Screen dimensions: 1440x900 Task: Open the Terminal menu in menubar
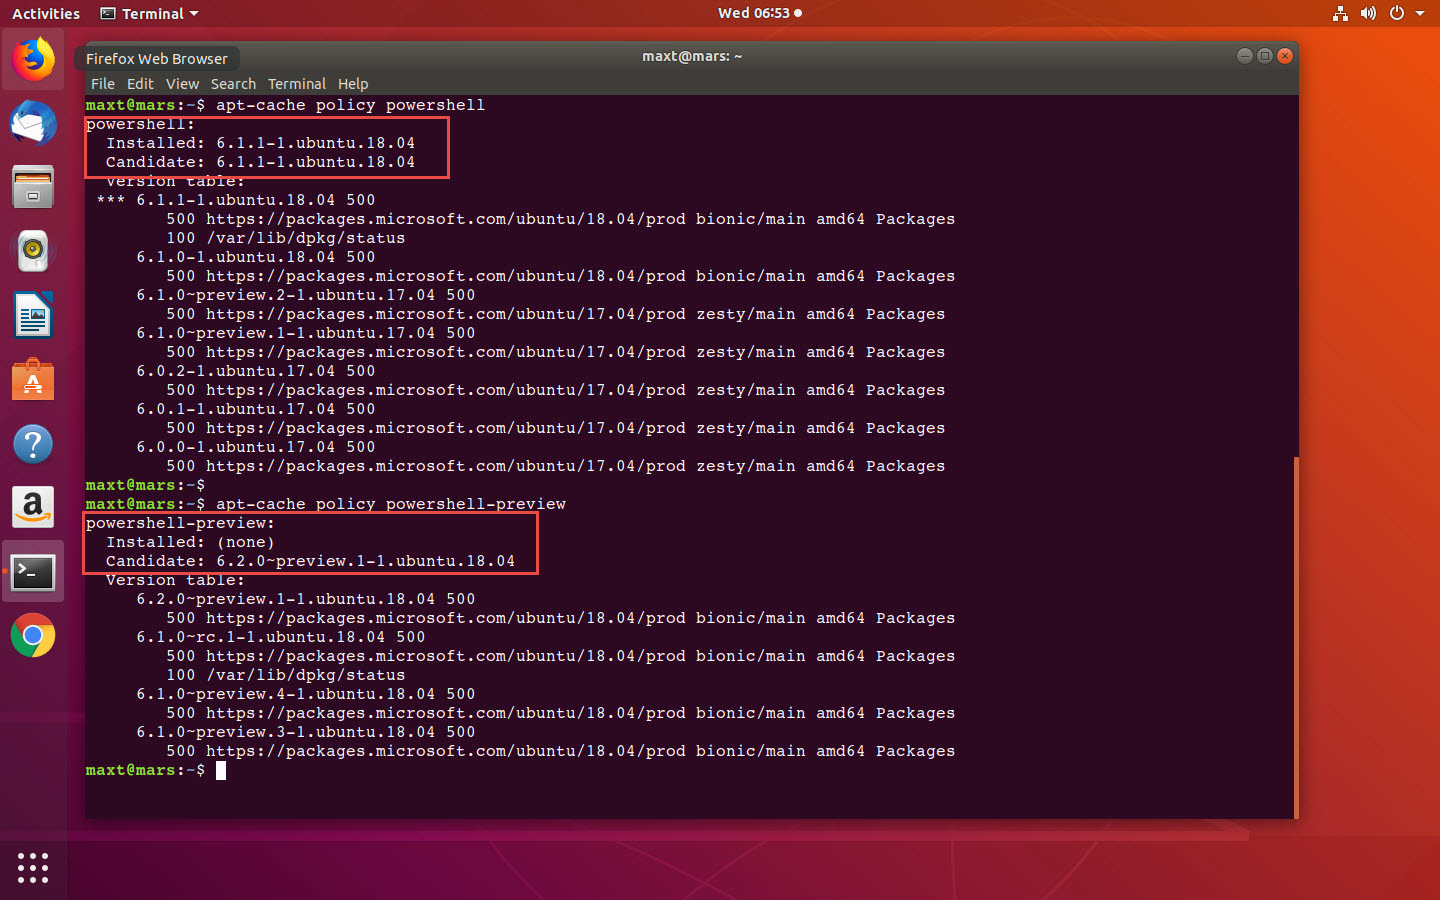click(297, 84)
